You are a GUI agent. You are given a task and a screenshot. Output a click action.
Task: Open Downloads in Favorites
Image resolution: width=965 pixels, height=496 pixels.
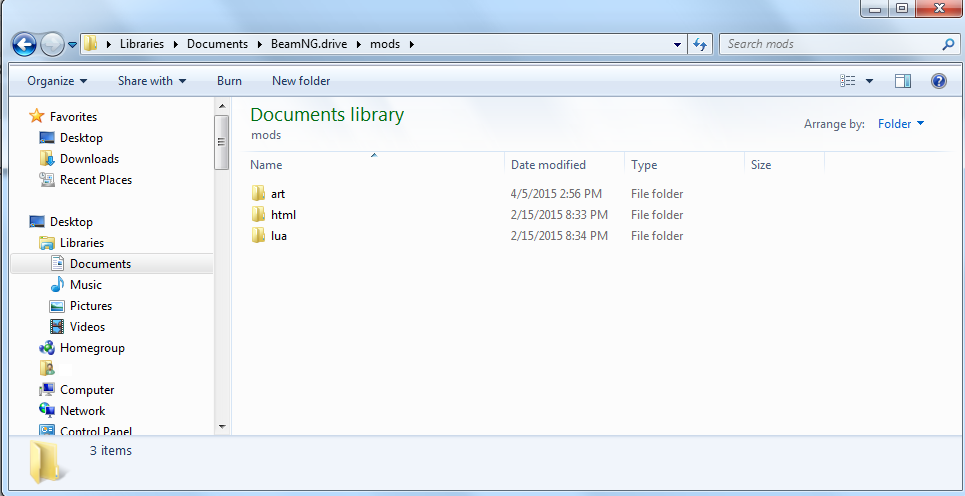coord(89,159)
